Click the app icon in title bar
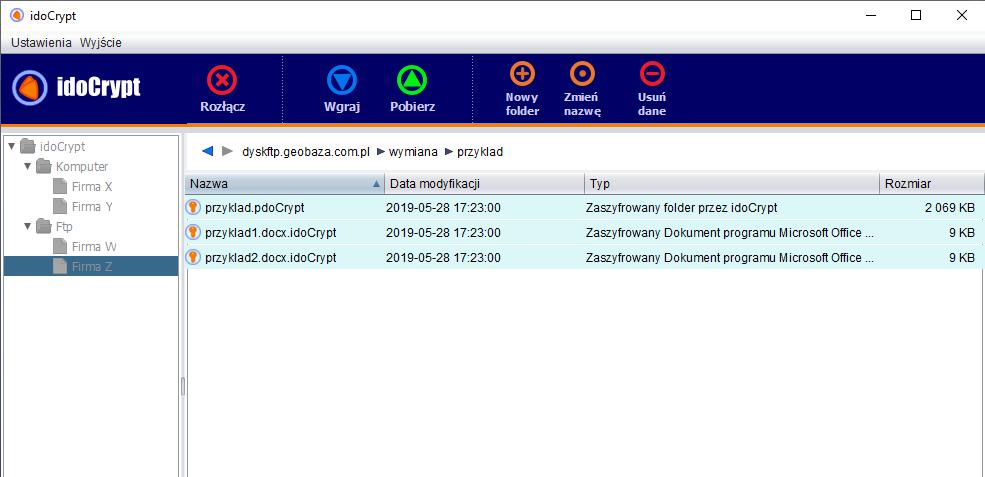The height and width of the screenshot is (477, 985). coord(17,16)
